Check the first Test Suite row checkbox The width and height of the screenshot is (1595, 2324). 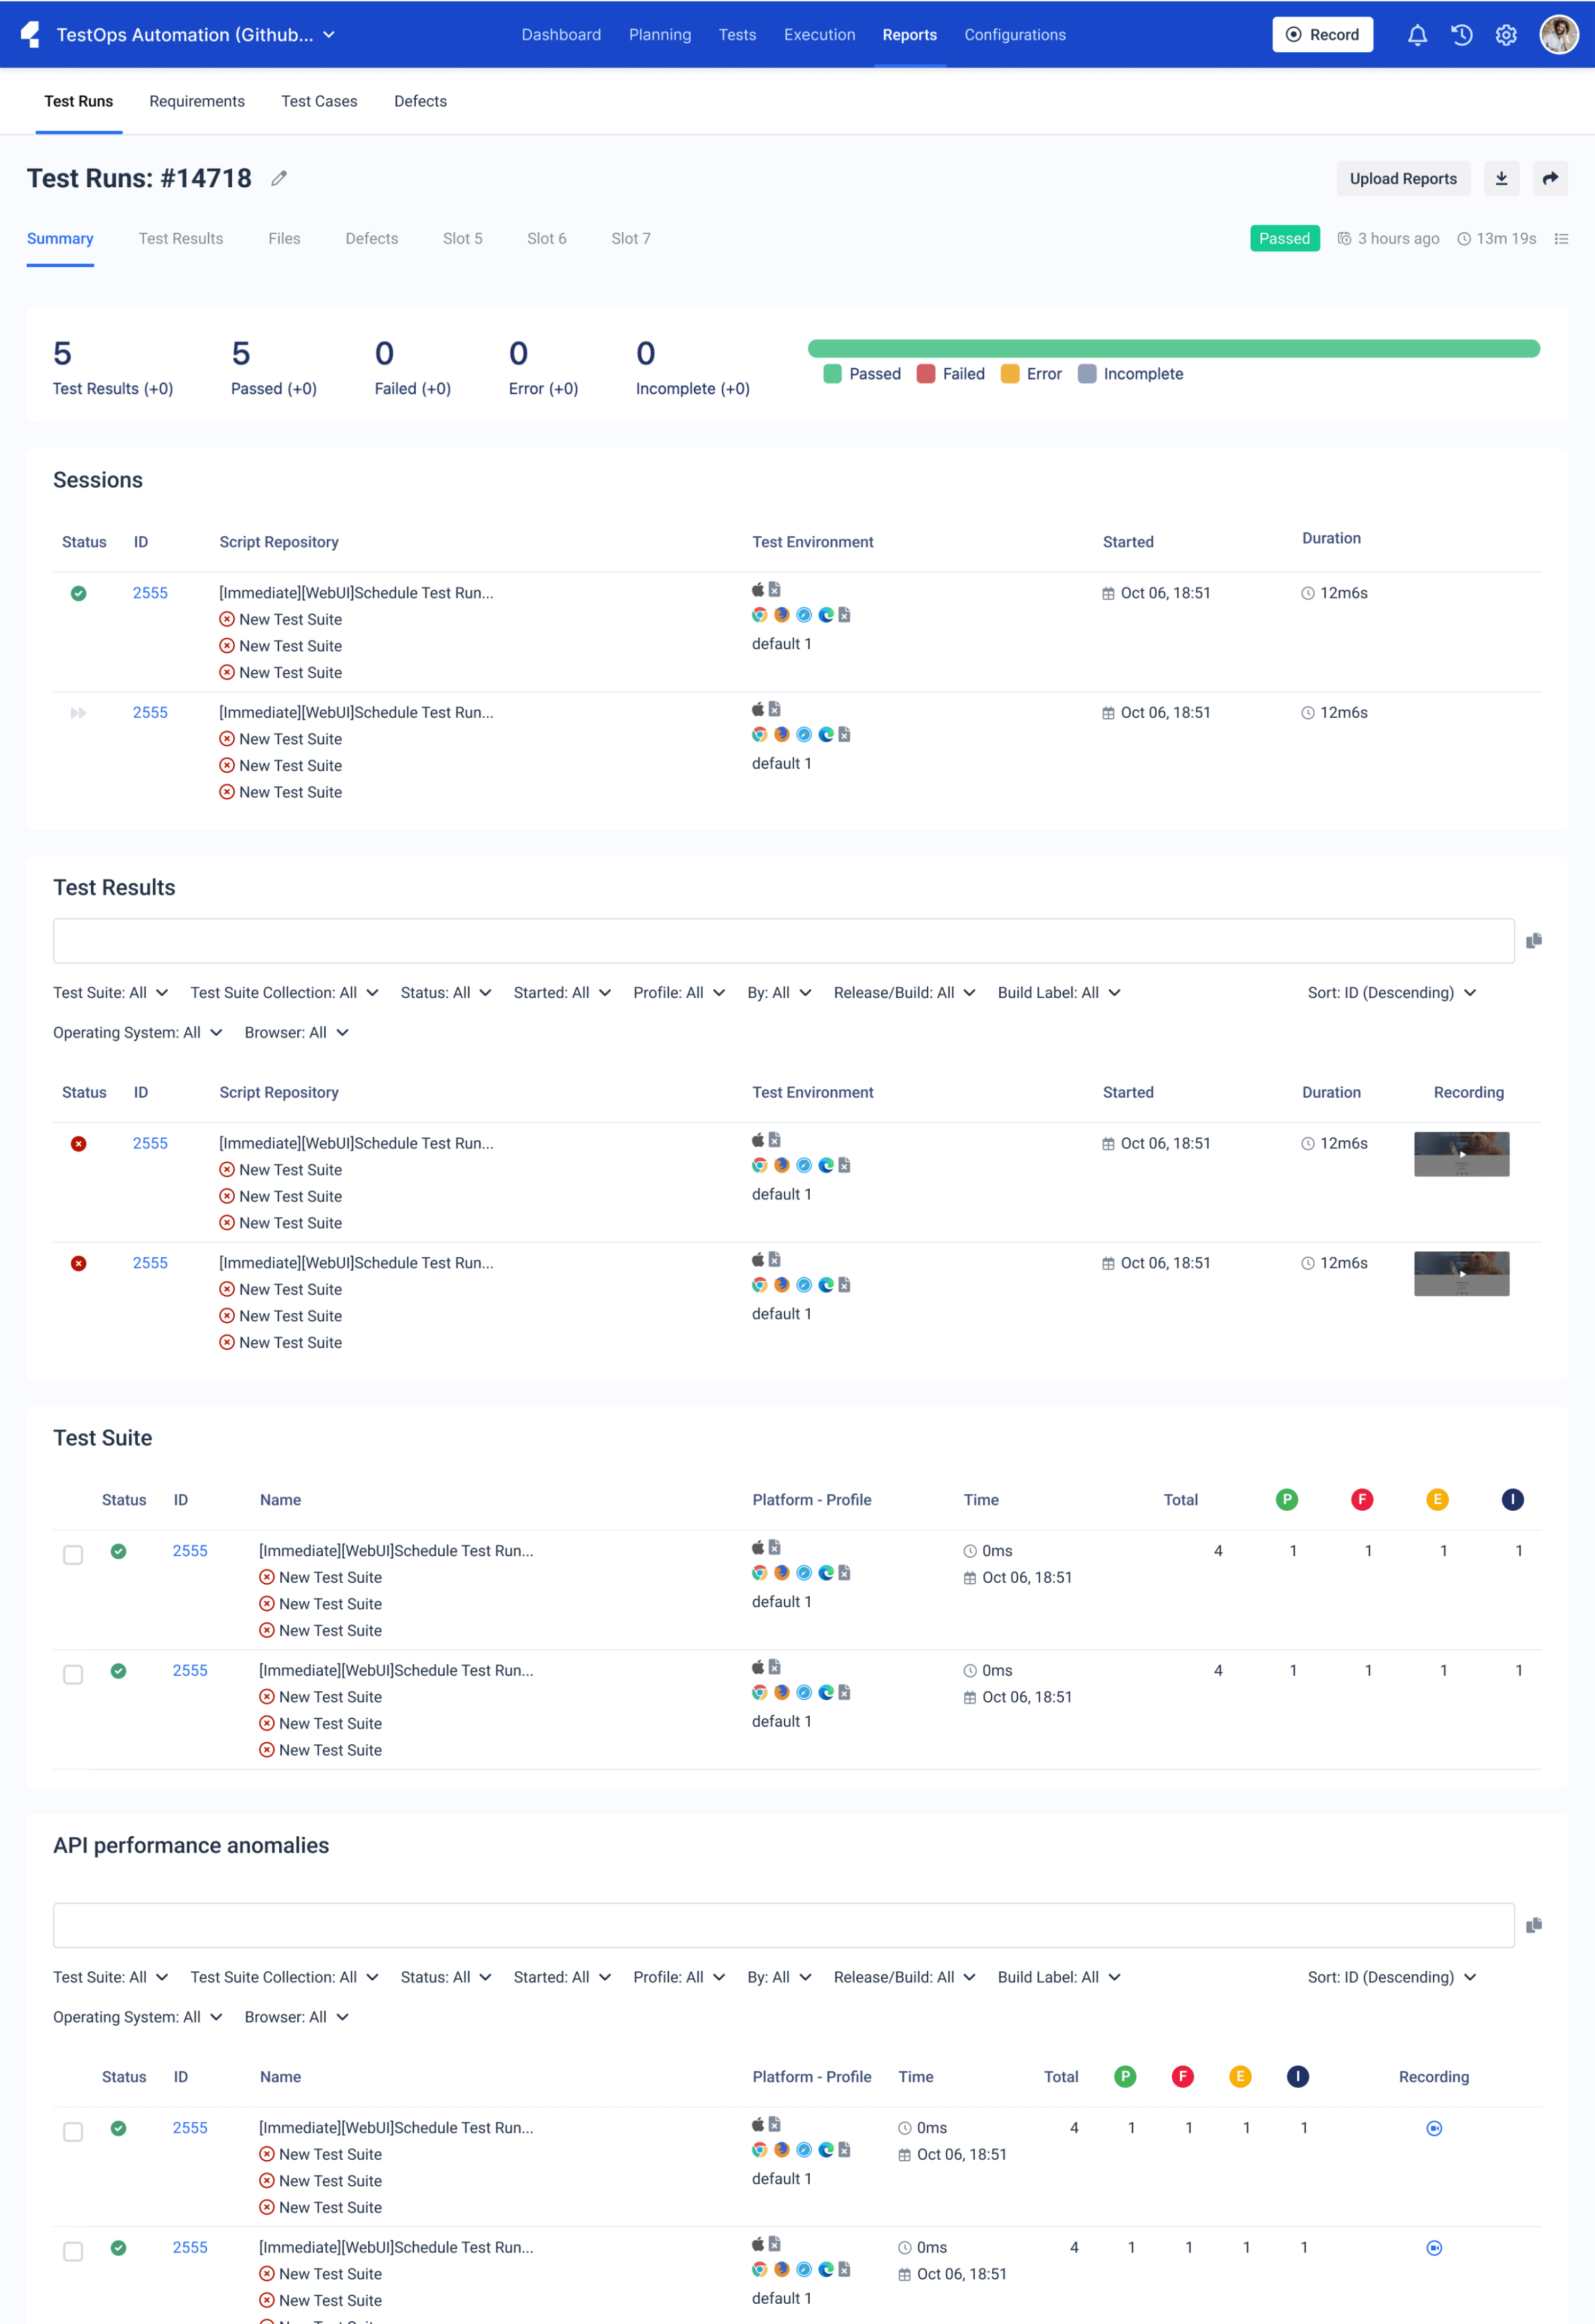coord(73,1555)
